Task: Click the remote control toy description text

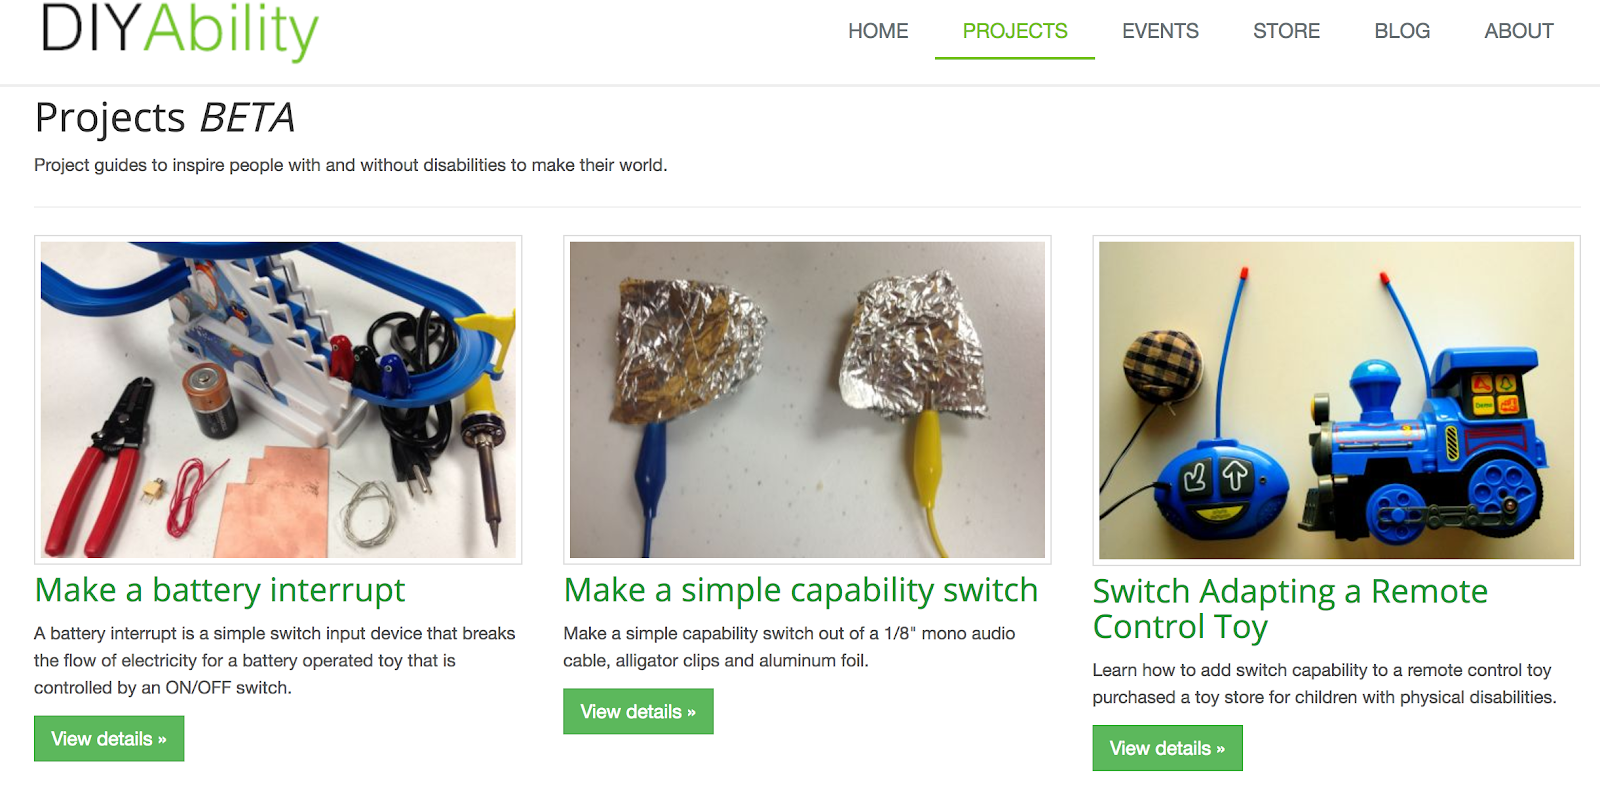Action: click(1324, 684)
